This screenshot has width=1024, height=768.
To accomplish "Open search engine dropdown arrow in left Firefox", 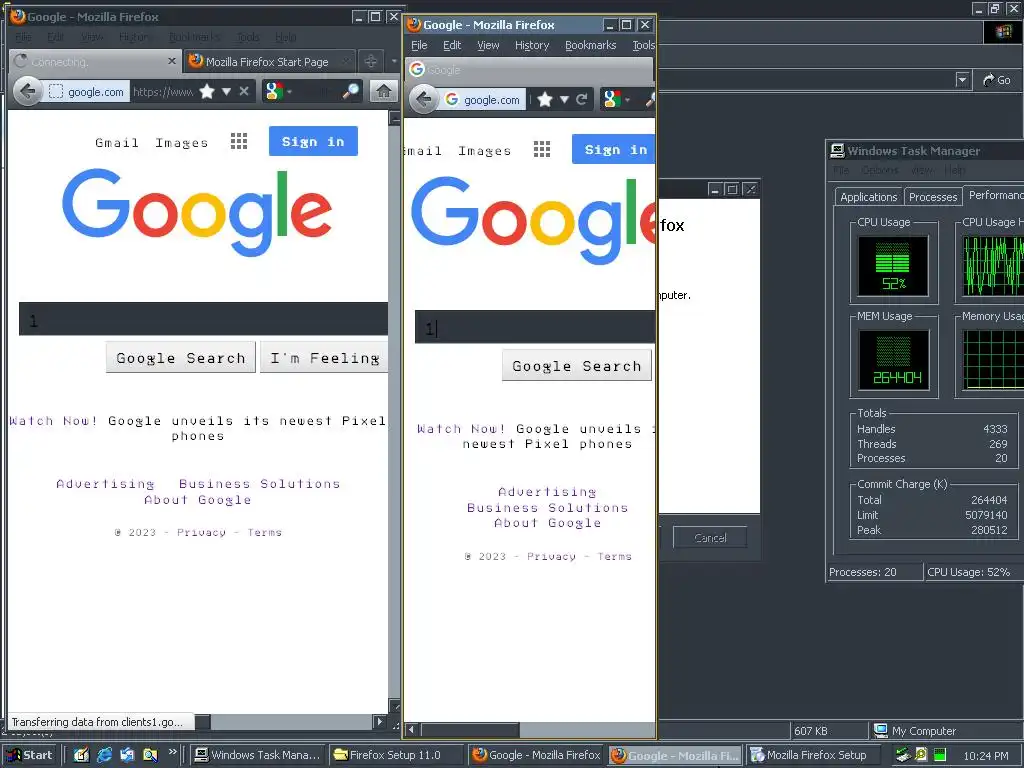I will click(289, 91).
